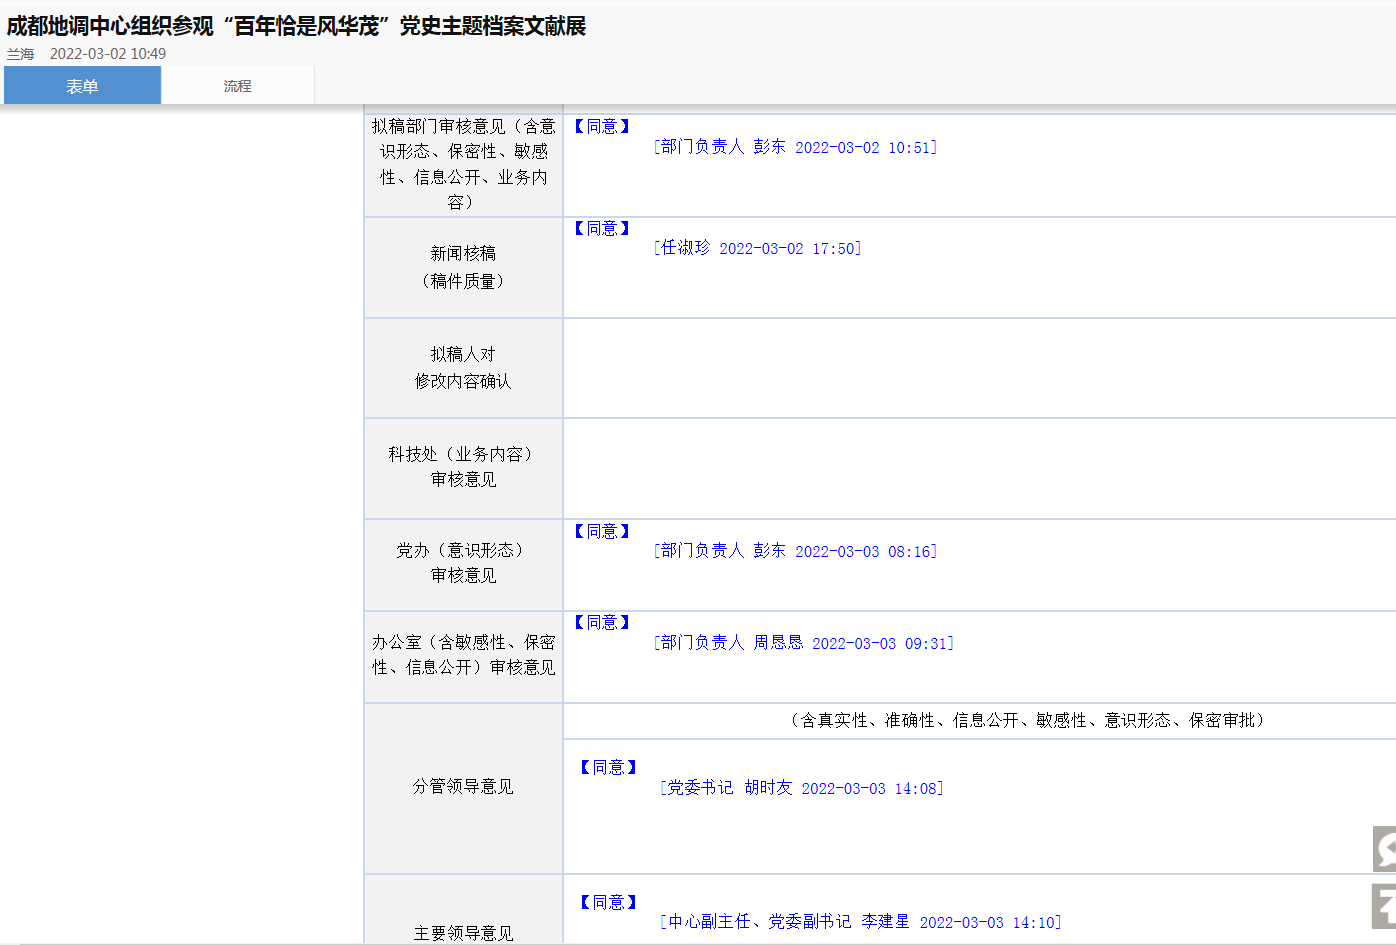
Task: Click the document title 成都地调中心组织参观
Action: click(296, 26)
